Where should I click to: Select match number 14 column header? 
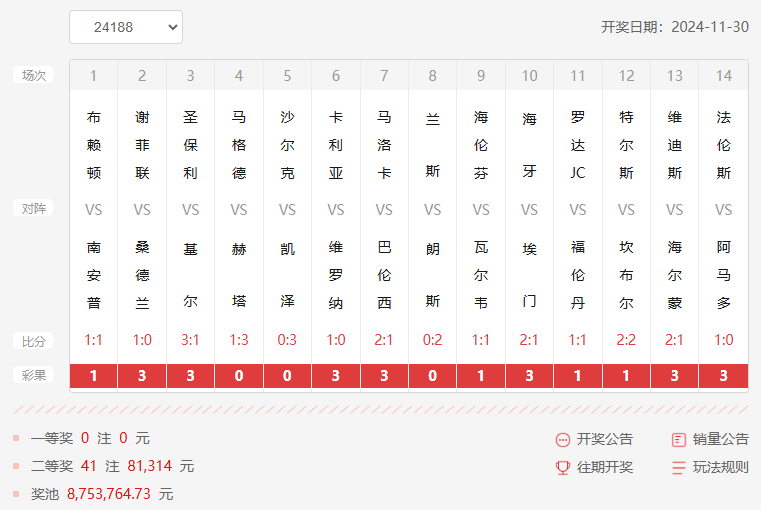pos(724,76)
